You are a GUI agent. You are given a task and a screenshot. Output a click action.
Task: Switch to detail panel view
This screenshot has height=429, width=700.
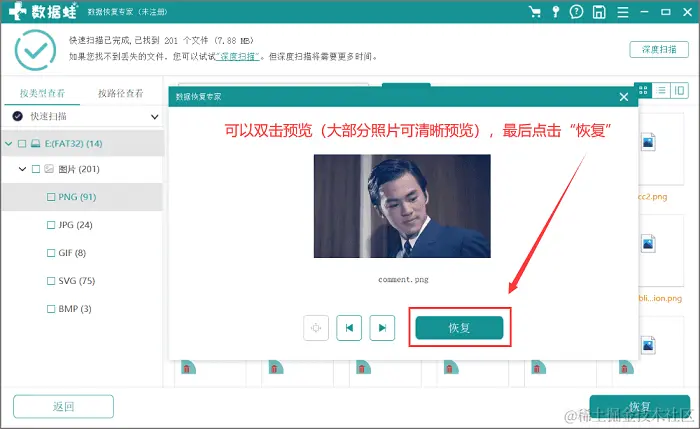tap(679, 91)
